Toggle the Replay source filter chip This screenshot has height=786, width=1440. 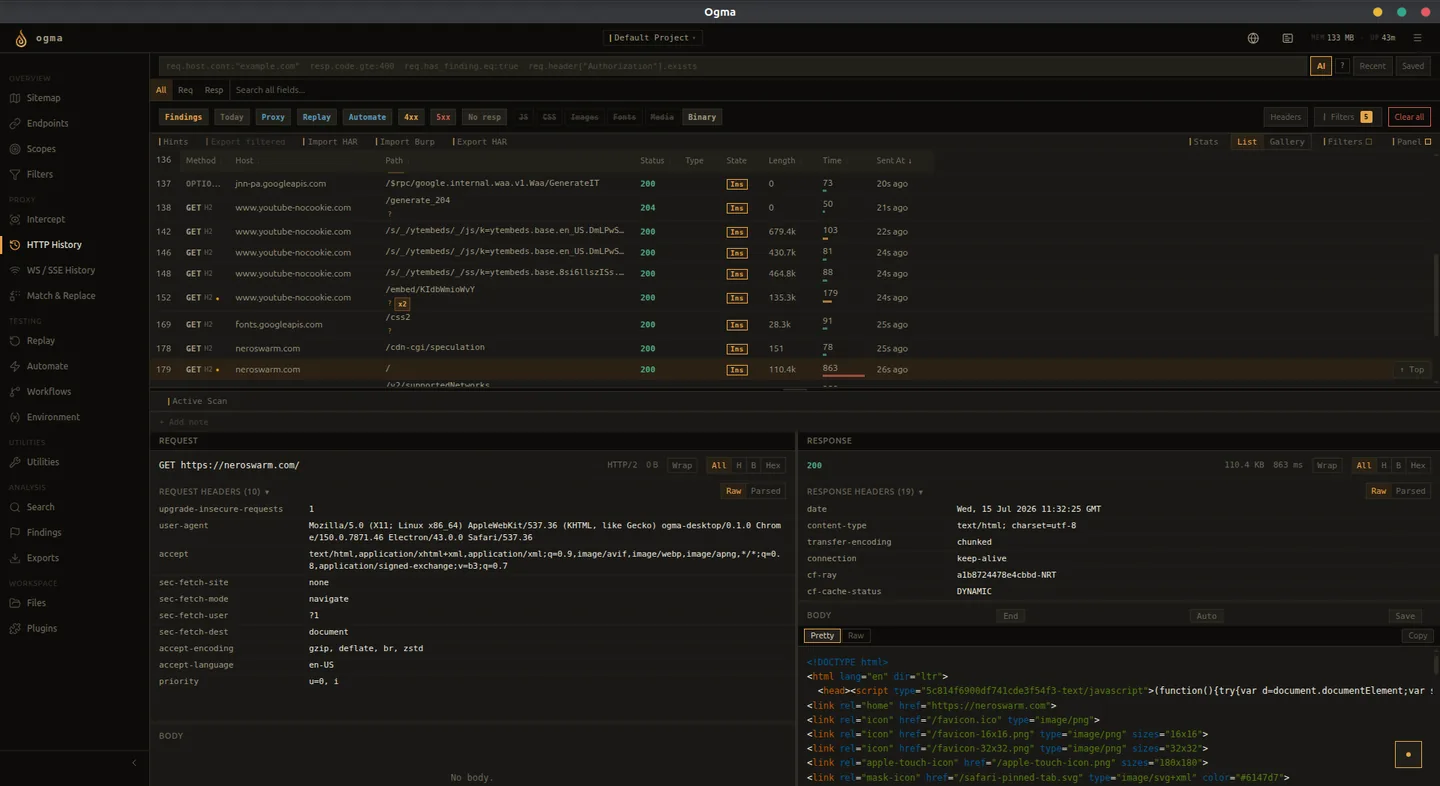316,117
